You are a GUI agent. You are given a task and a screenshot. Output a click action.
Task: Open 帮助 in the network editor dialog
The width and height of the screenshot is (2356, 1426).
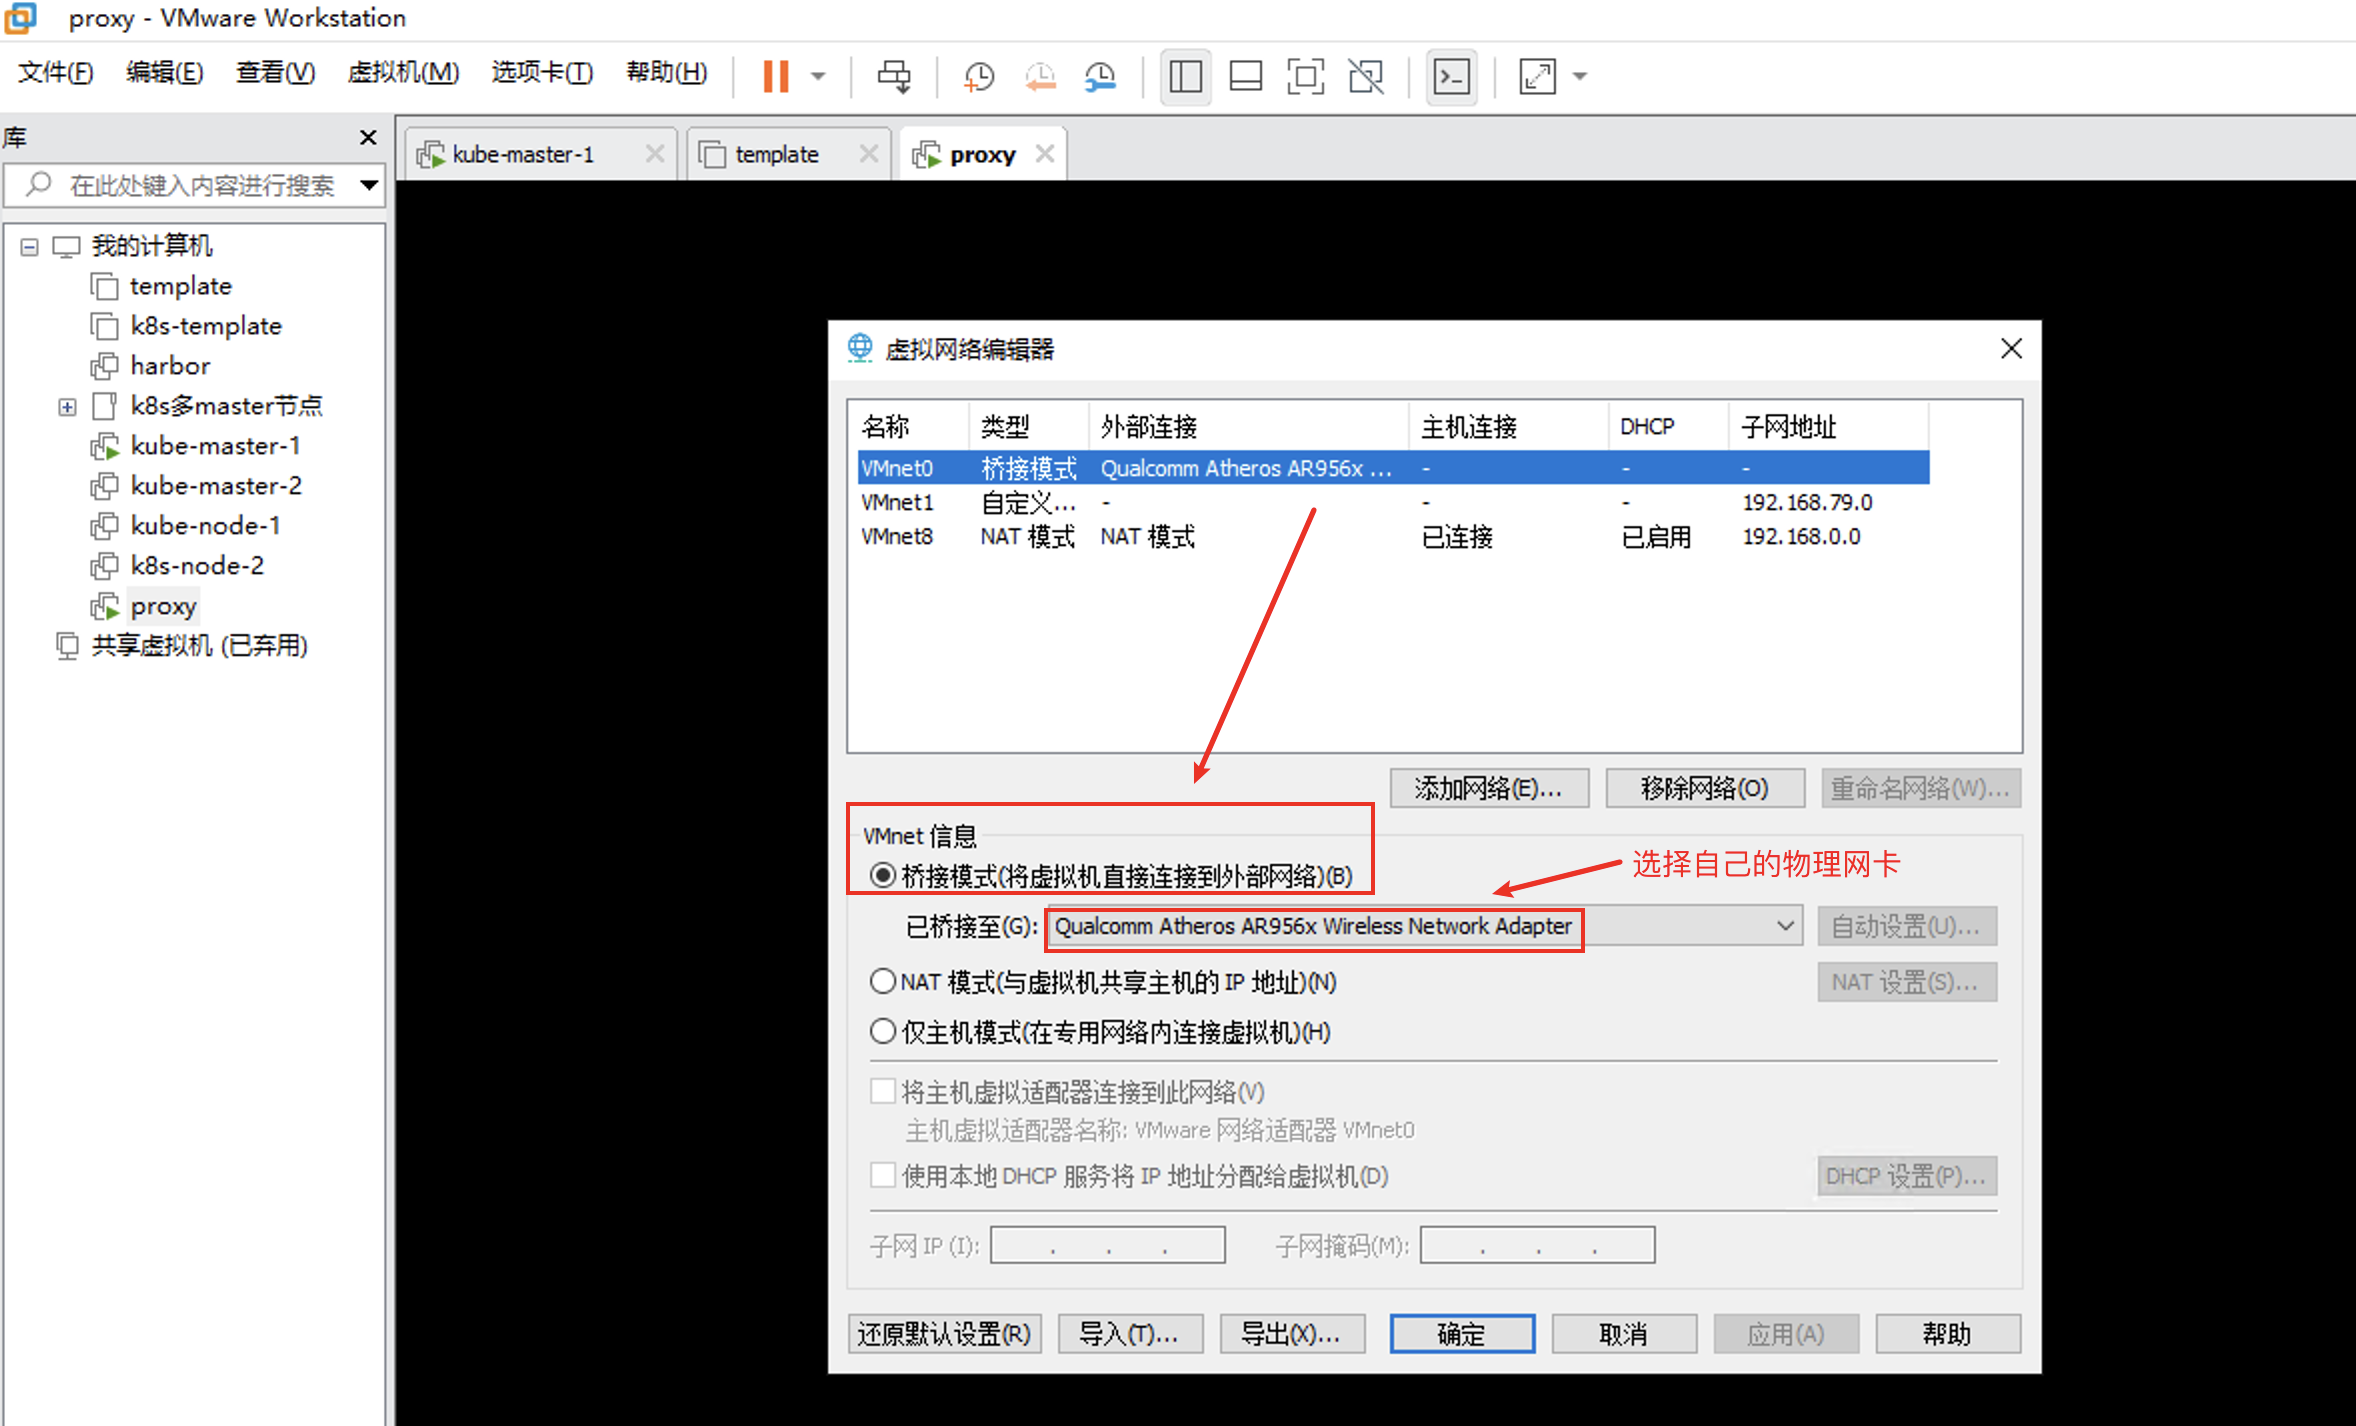pos(1947,1334)
